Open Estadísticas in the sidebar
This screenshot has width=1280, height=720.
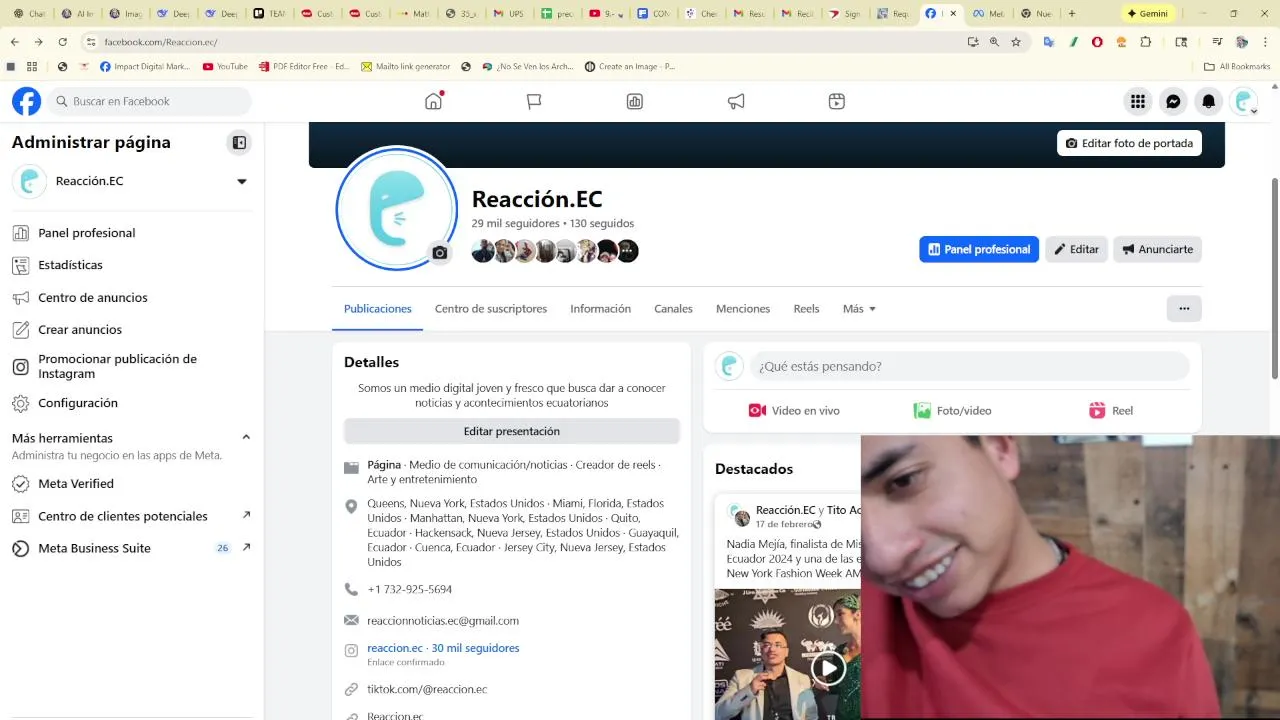tap(70, 265)
